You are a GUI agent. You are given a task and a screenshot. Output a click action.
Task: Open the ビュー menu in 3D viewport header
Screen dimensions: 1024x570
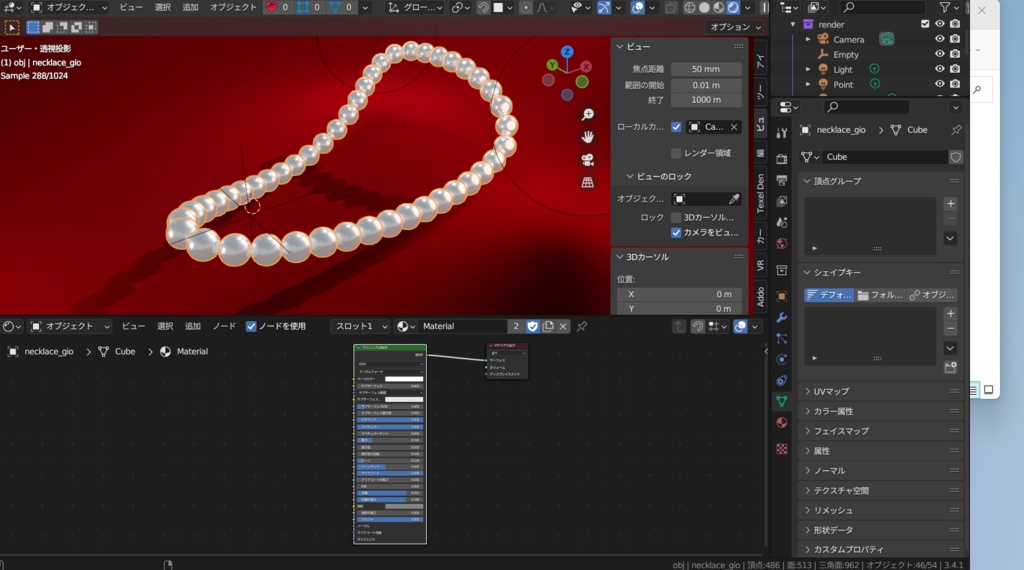point(131,7)
